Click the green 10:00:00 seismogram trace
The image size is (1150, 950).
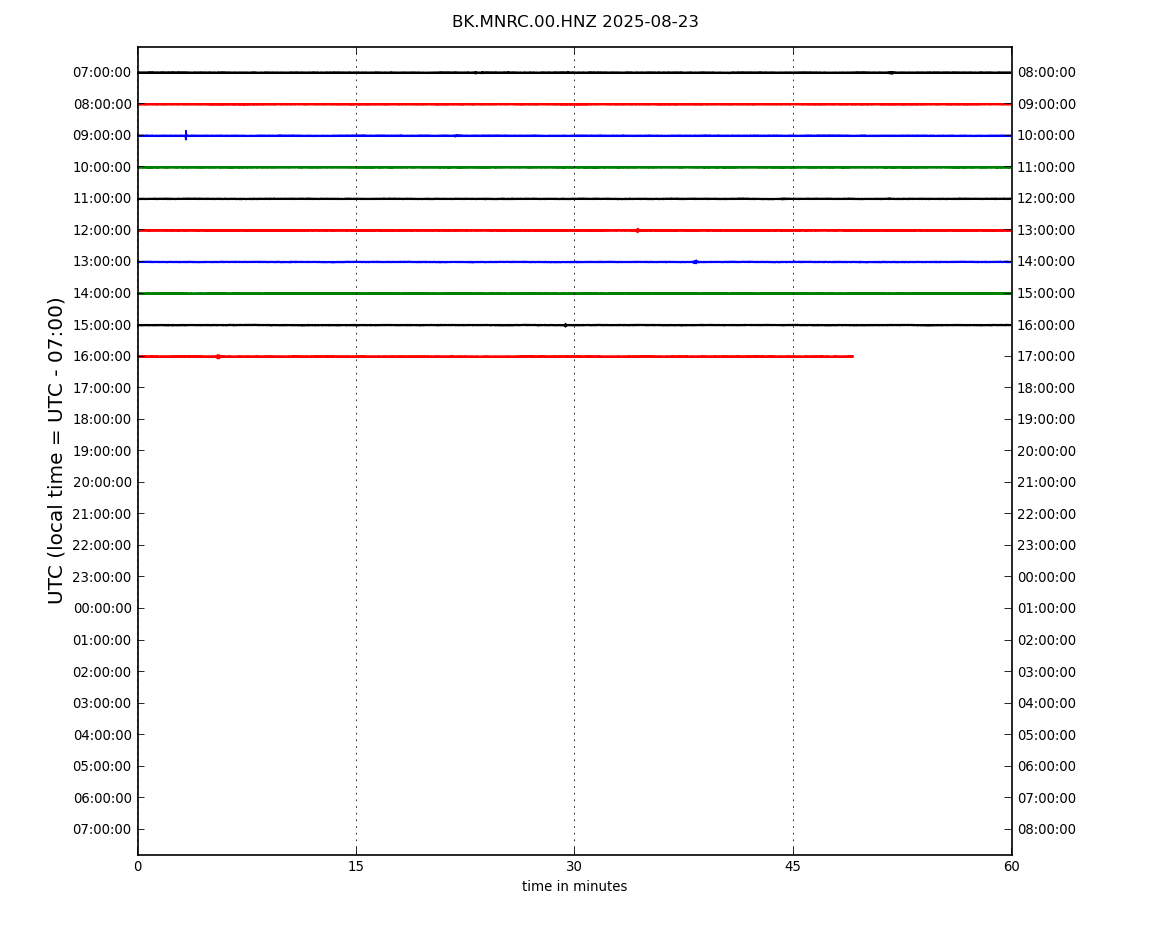[574, 167]
